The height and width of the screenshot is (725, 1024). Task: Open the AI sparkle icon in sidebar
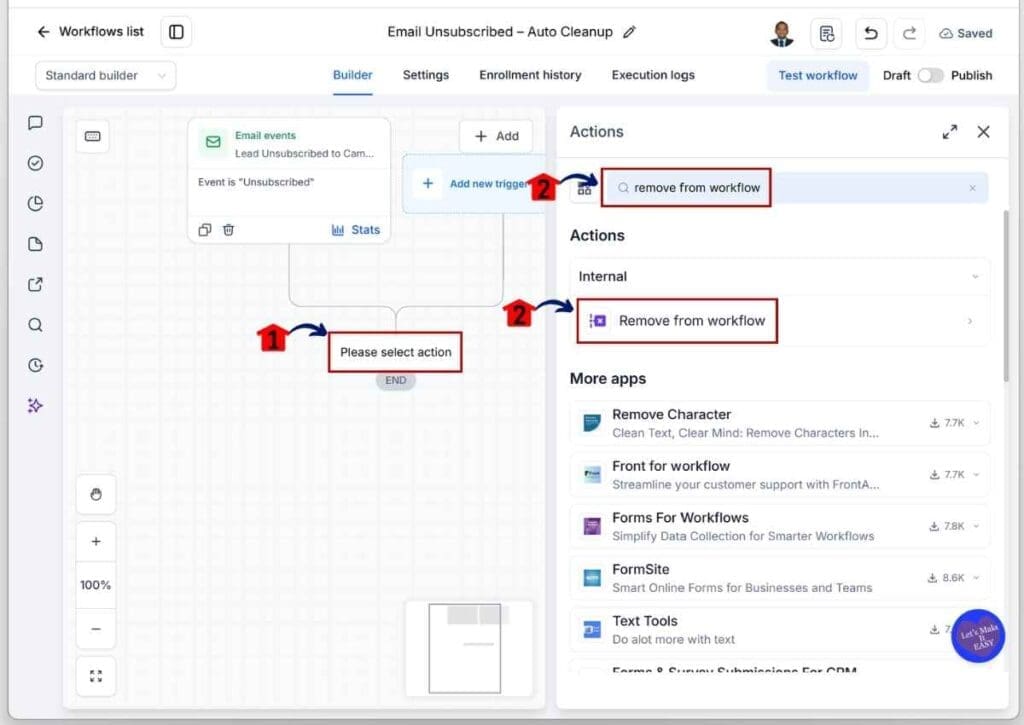coord(35,406)
